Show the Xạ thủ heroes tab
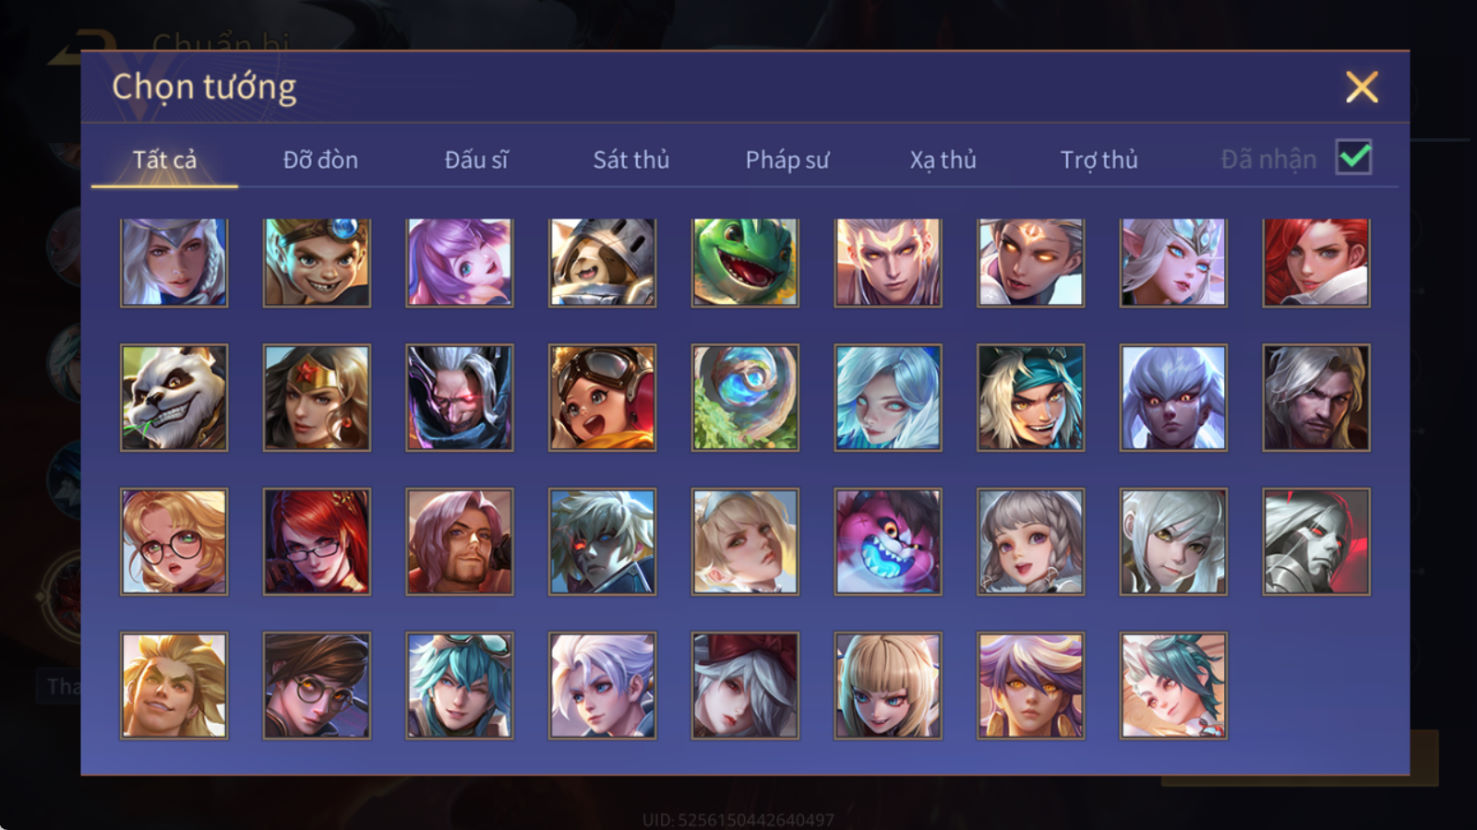The width and height of the screenshot is (1477, 830). pos(943,160)
